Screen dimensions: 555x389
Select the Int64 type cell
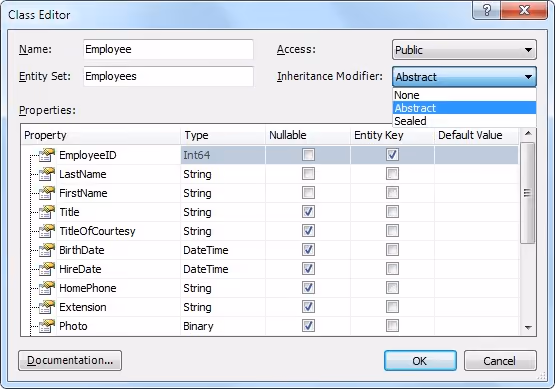(x=223, y=155)
